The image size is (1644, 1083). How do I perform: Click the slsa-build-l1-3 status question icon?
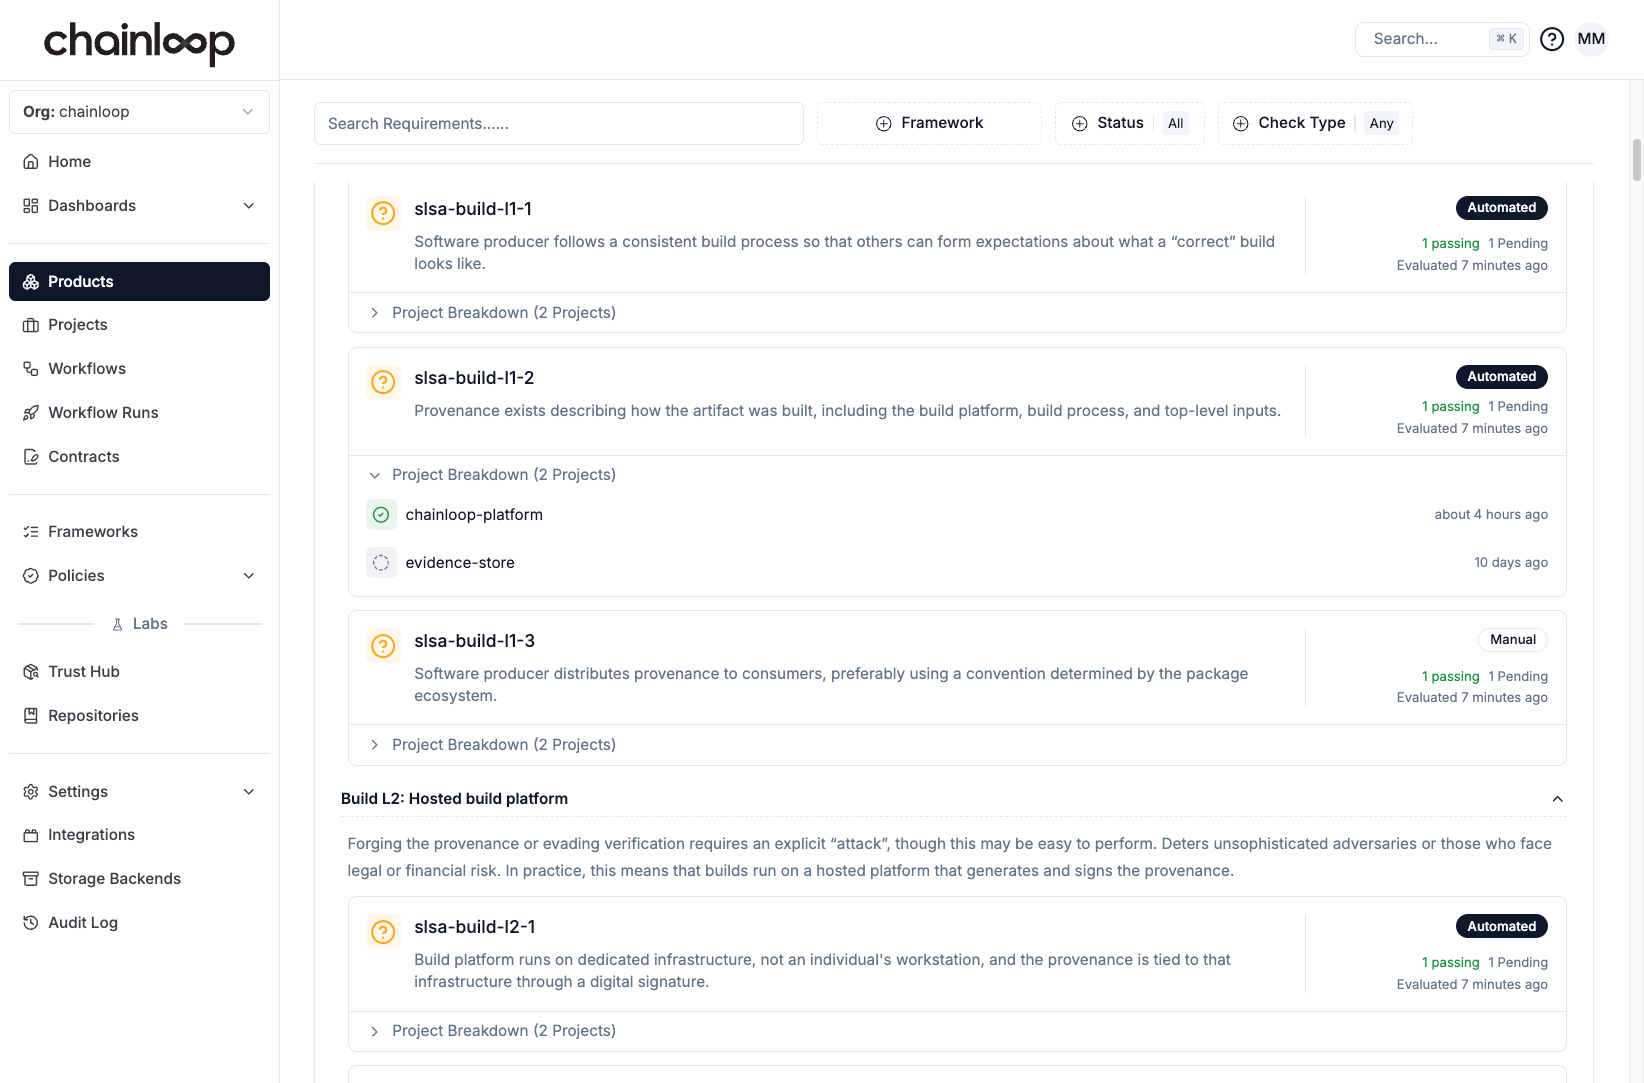(383, 645)
